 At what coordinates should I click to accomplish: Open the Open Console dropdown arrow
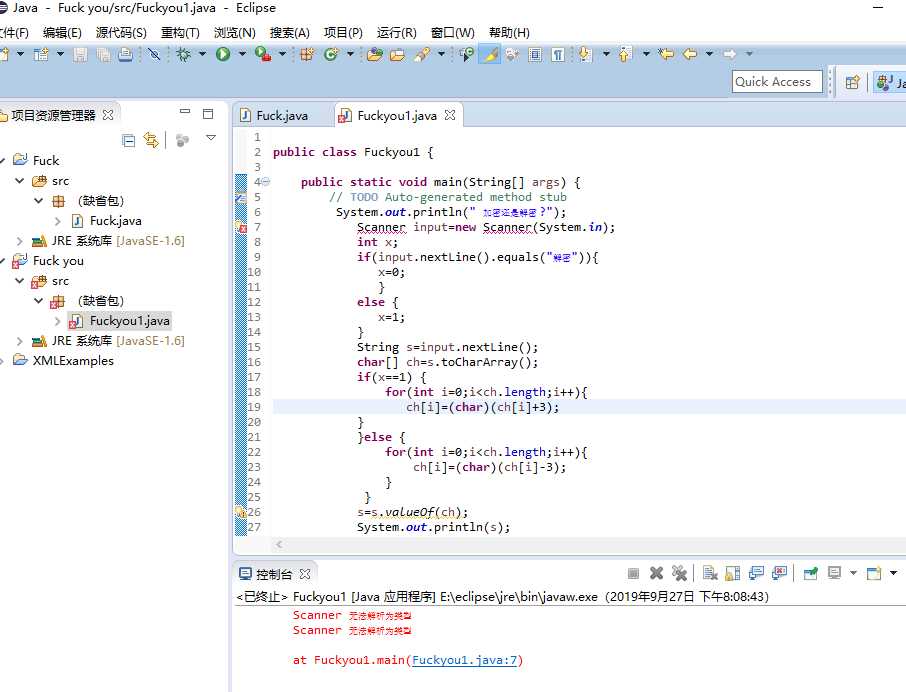tap(893, 573)
